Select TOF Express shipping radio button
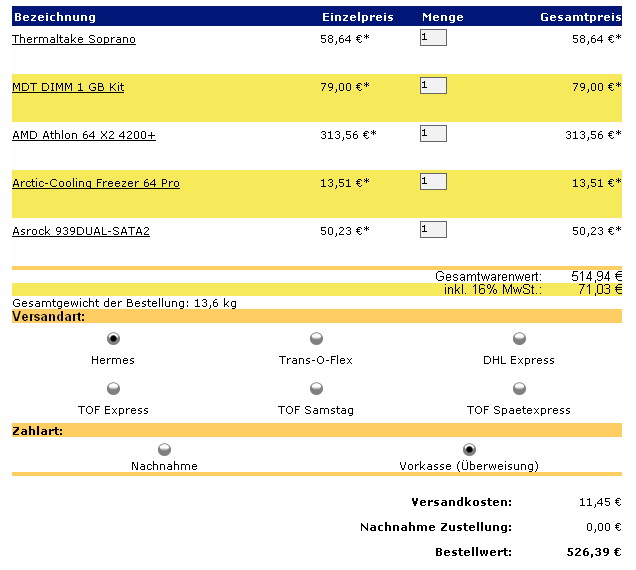The image size is (636, 570). 113,389
